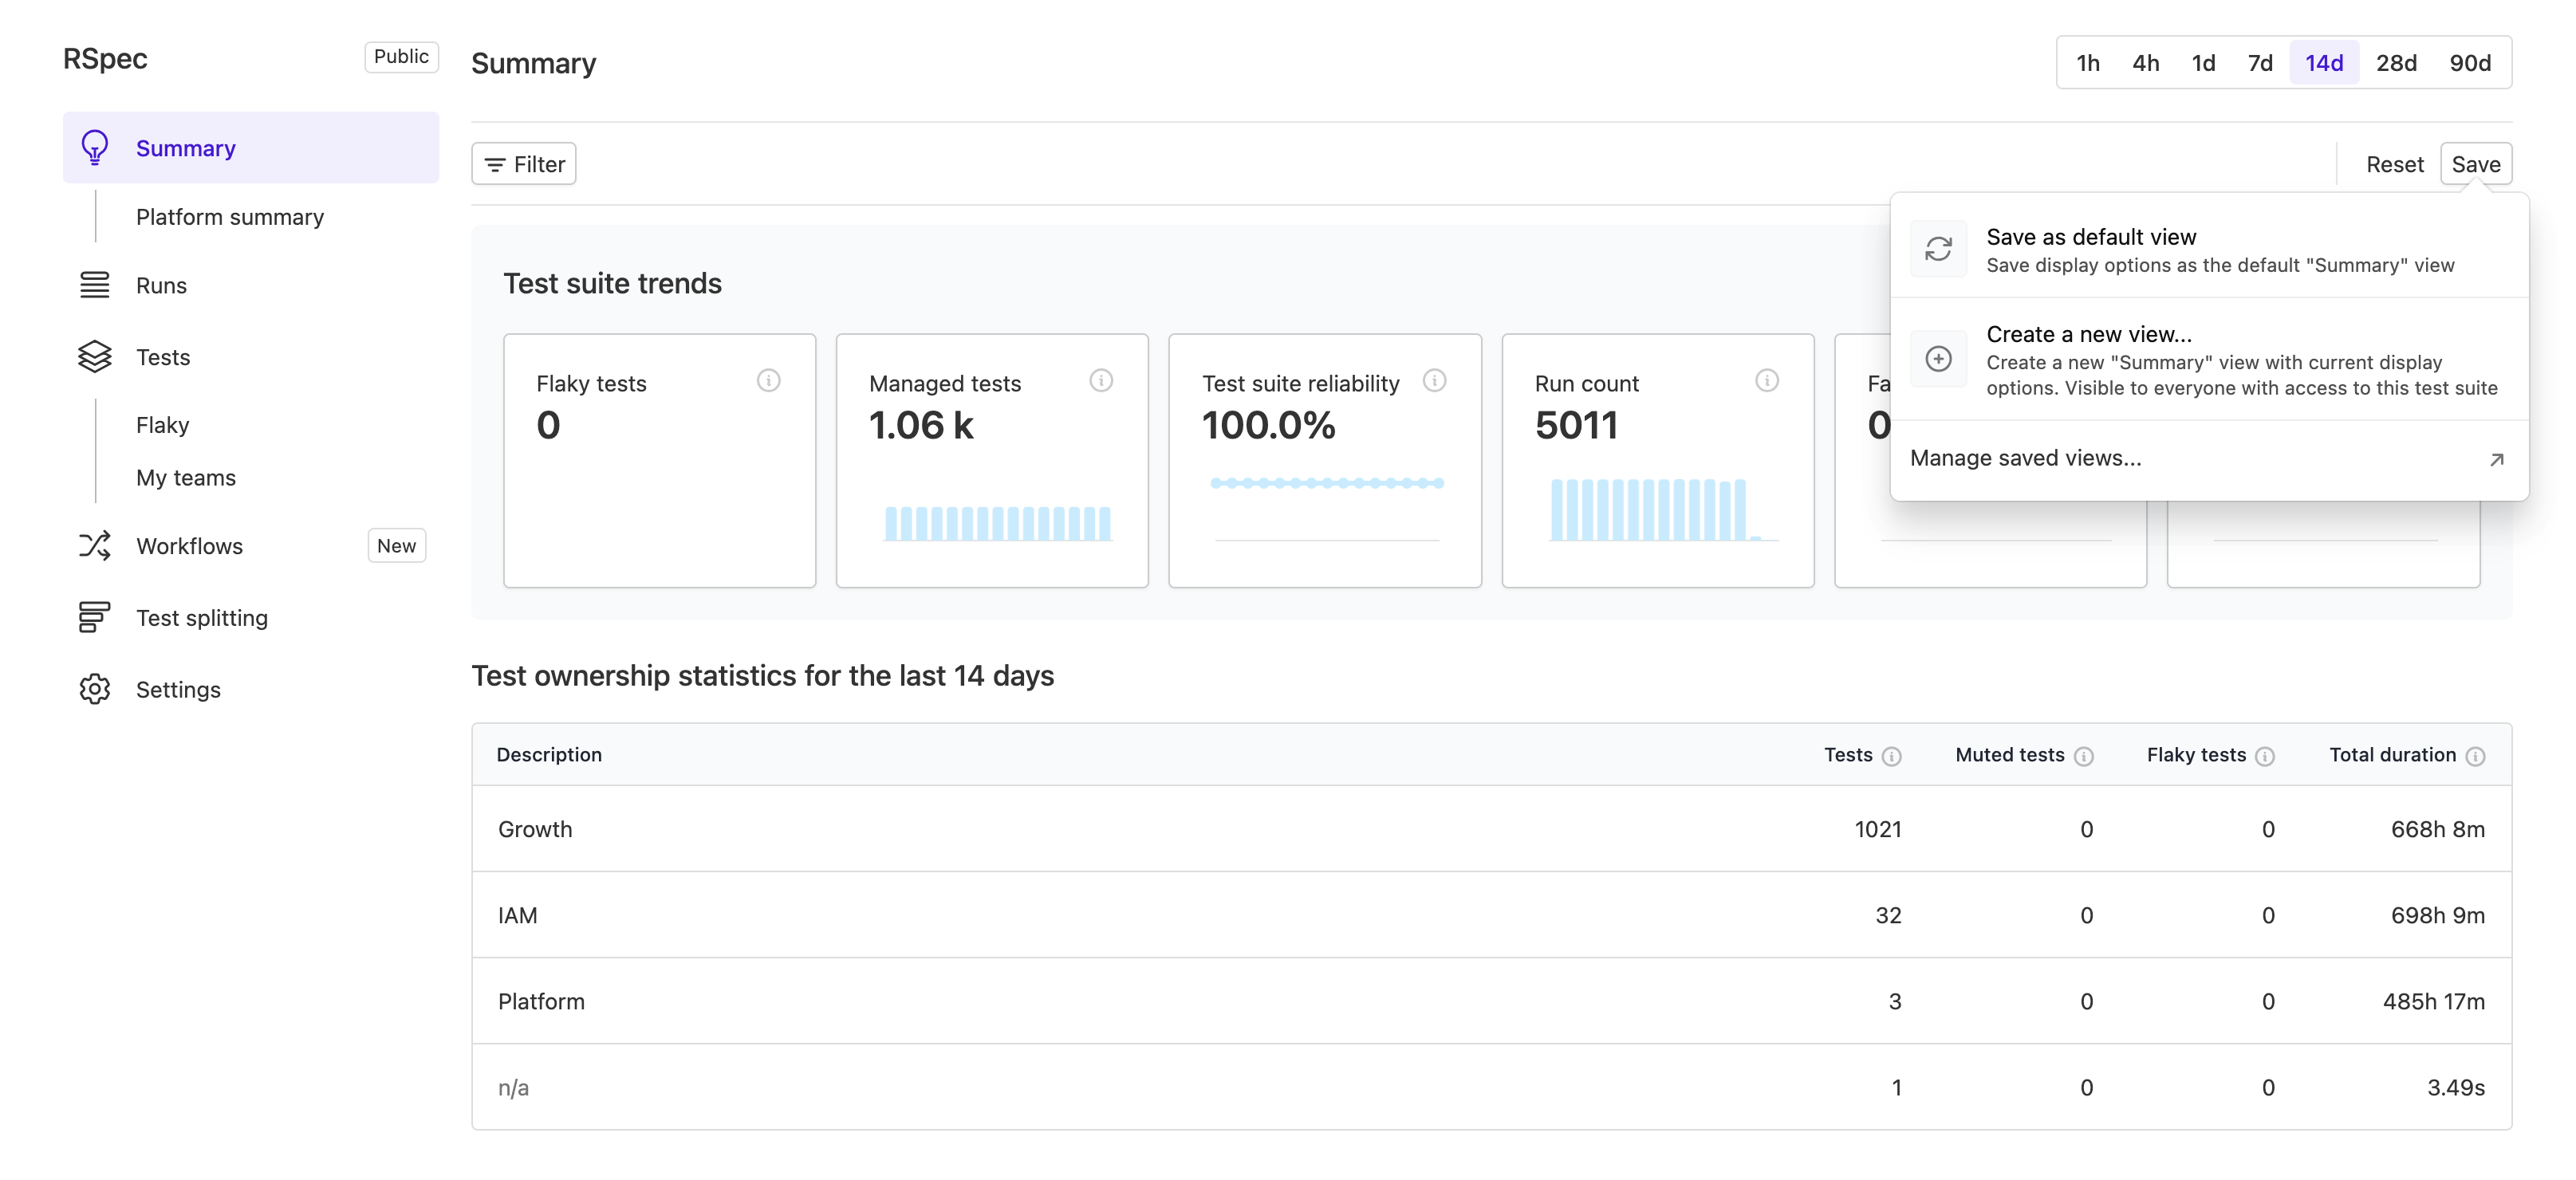Click the Test splitting icon
The height and width of the screenshot is (1180, 2576).
pyautogui.click(x=94, y=617)
